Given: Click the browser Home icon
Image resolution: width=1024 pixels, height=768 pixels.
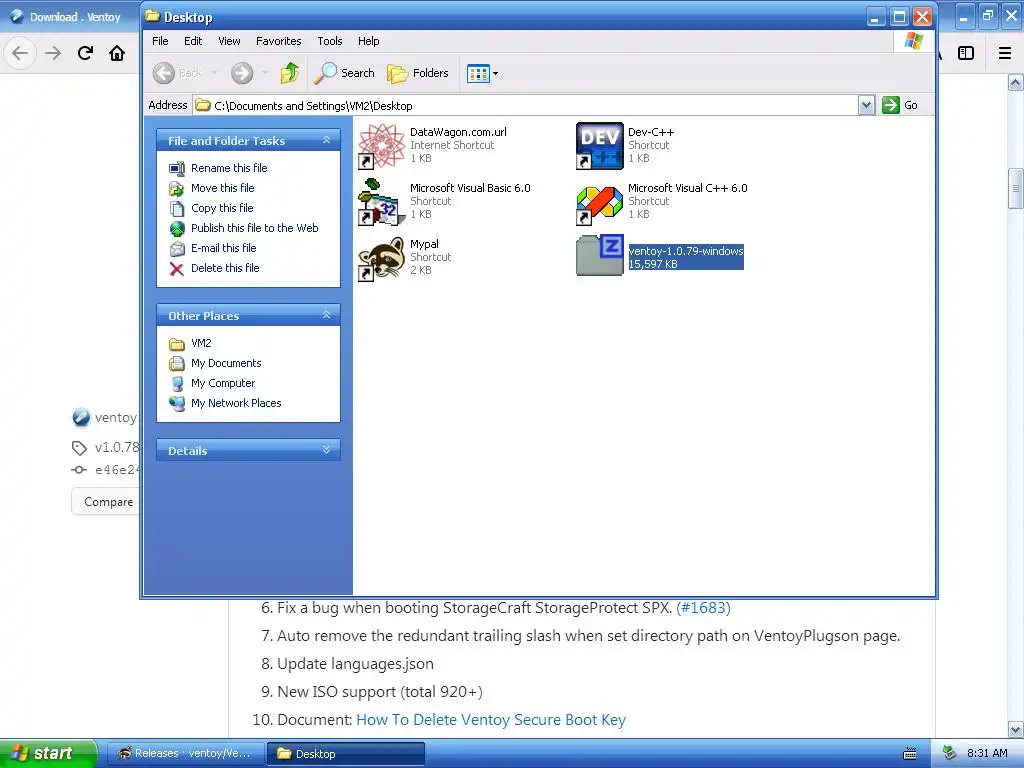Looking at the screenshot, I should [117, 53].
